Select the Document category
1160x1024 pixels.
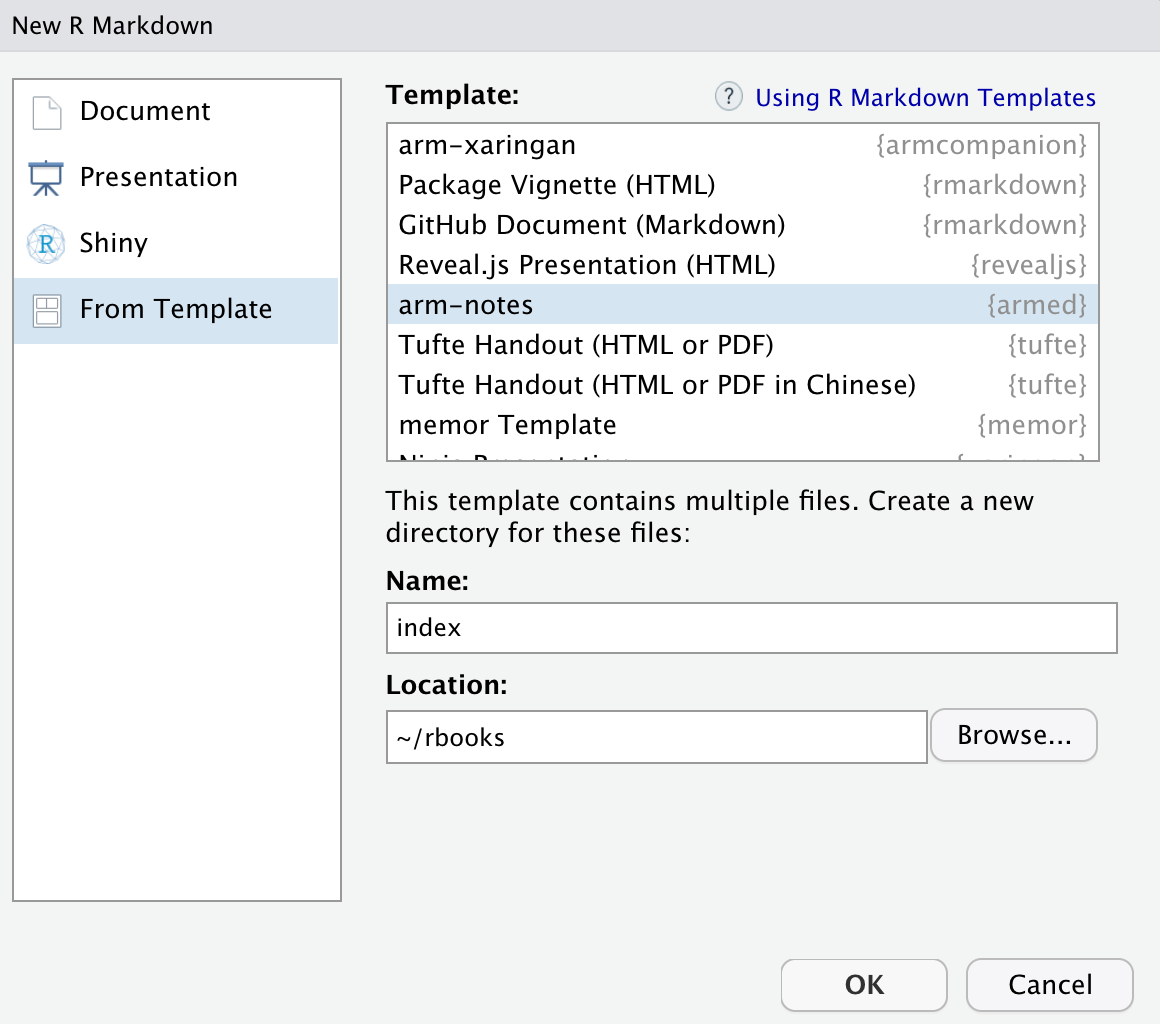pos(145,111)
